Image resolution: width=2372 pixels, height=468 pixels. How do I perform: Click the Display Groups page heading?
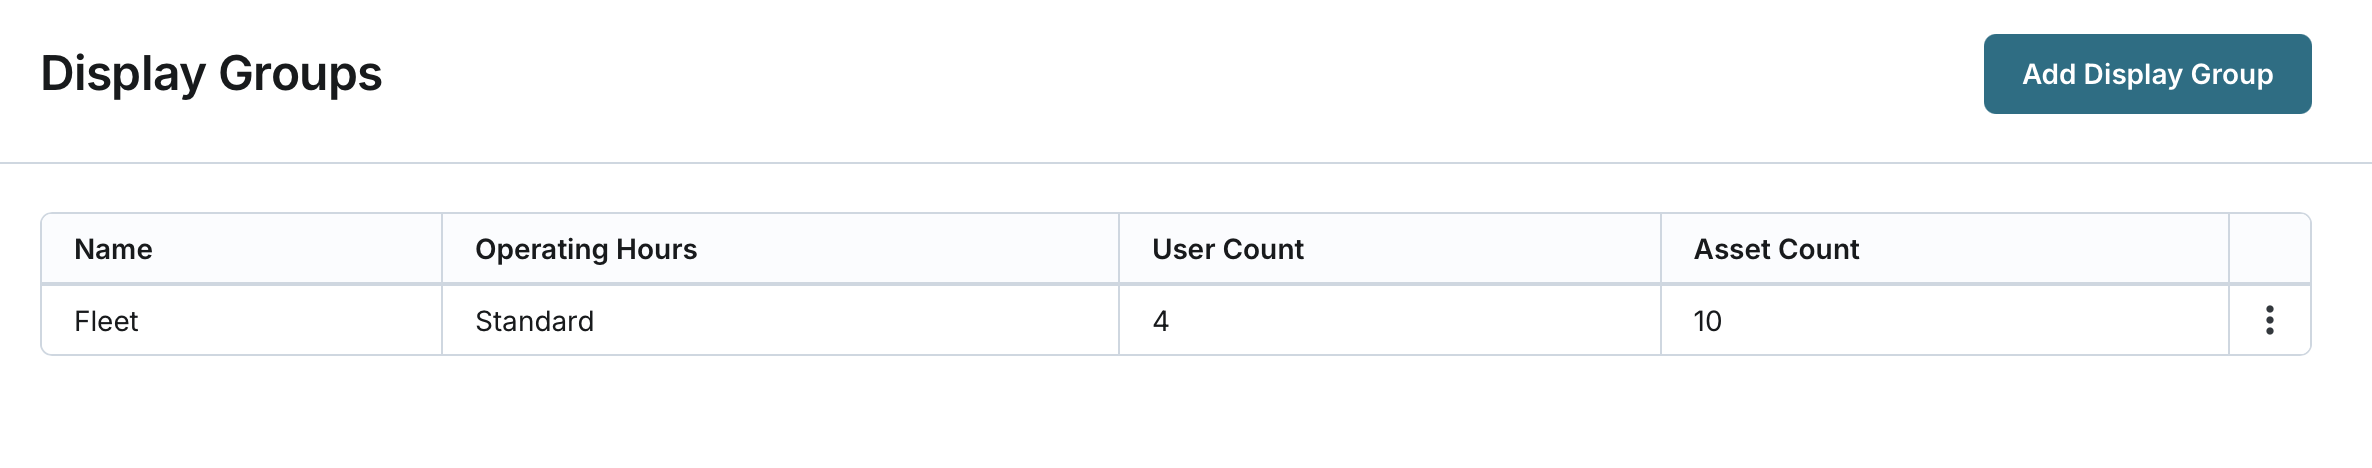tap(211, 74)
